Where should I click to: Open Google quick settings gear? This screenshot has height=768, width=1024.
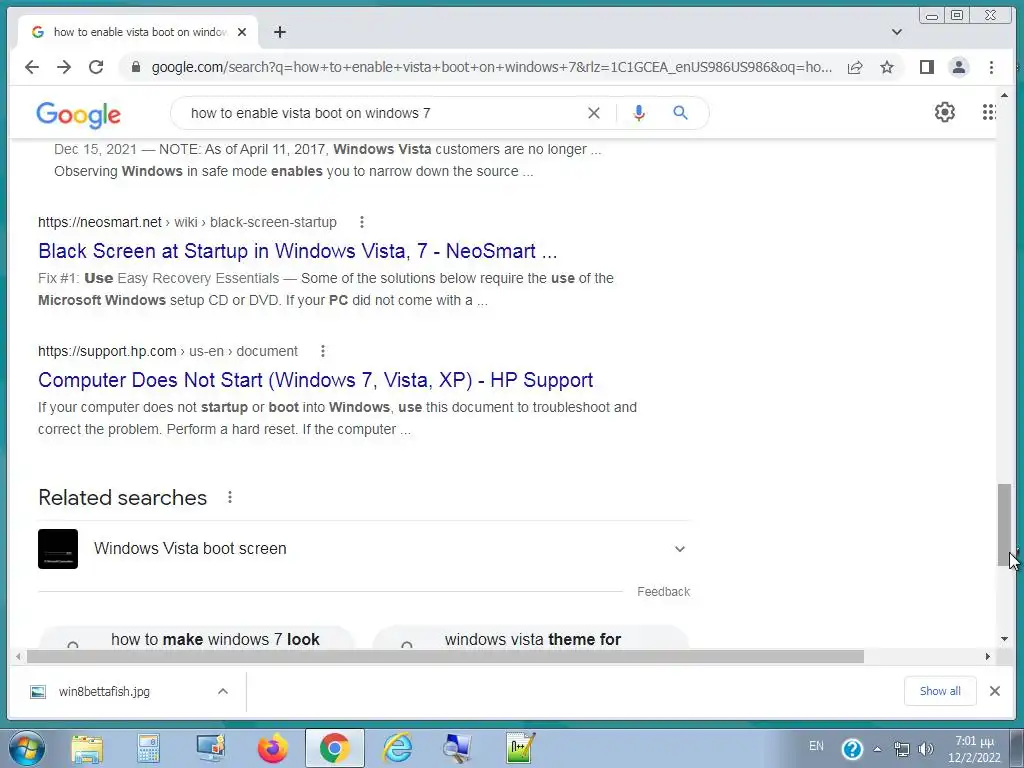point(944,112)
